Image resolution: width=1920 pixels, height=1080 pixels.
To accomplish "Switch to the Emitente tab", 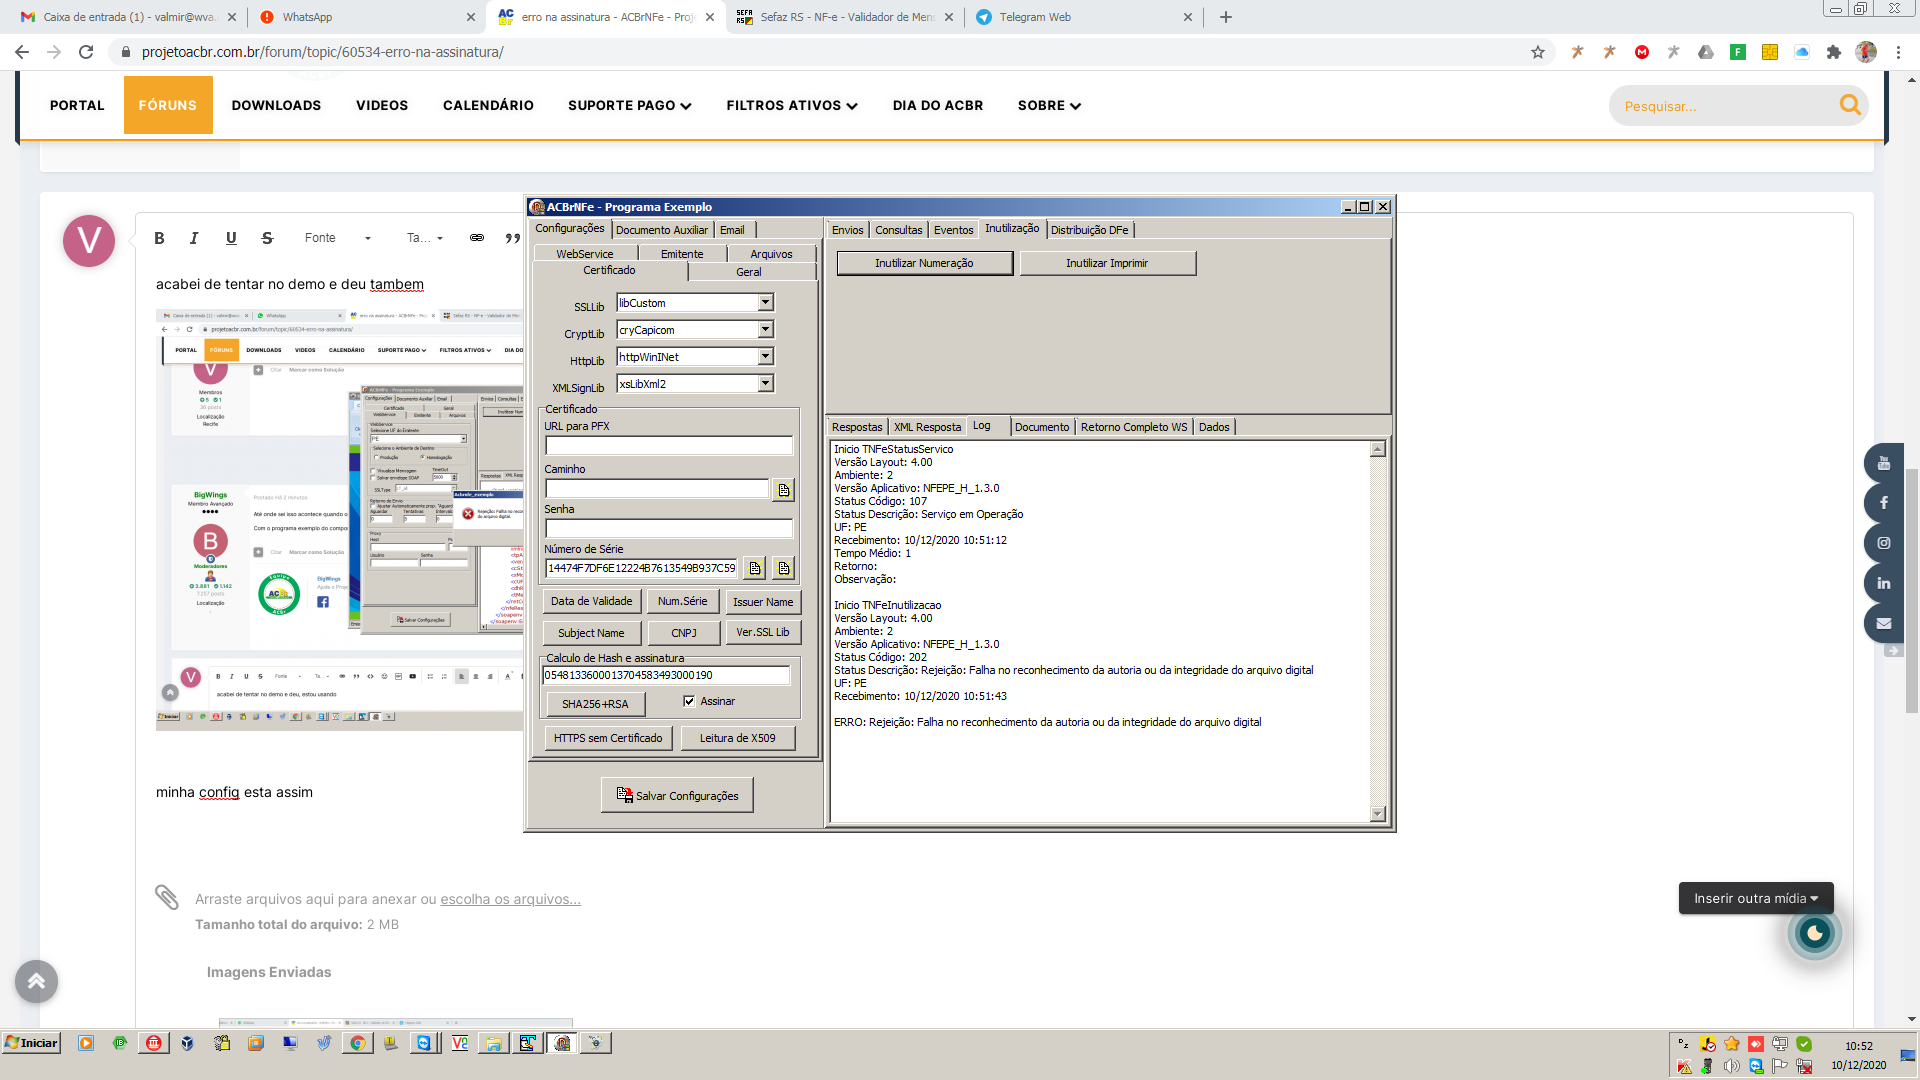I will (682, 254).
